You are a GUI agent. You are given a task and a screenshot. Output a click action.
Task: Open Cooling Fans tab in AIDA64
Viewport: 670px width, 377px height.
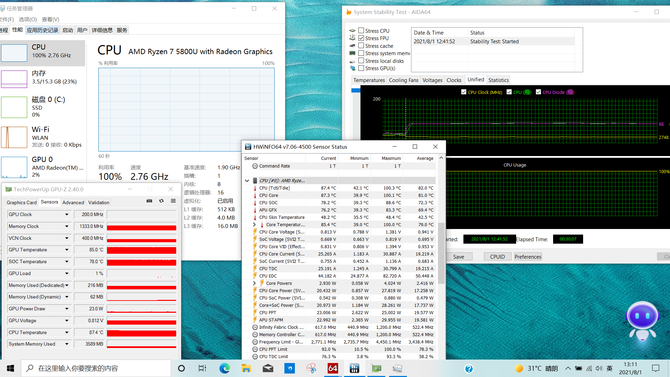click(403, 80)
